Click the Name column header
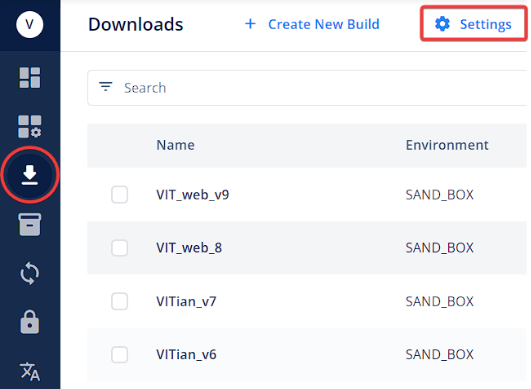Screen dimensions: 531x389 (x=175, y=145)
